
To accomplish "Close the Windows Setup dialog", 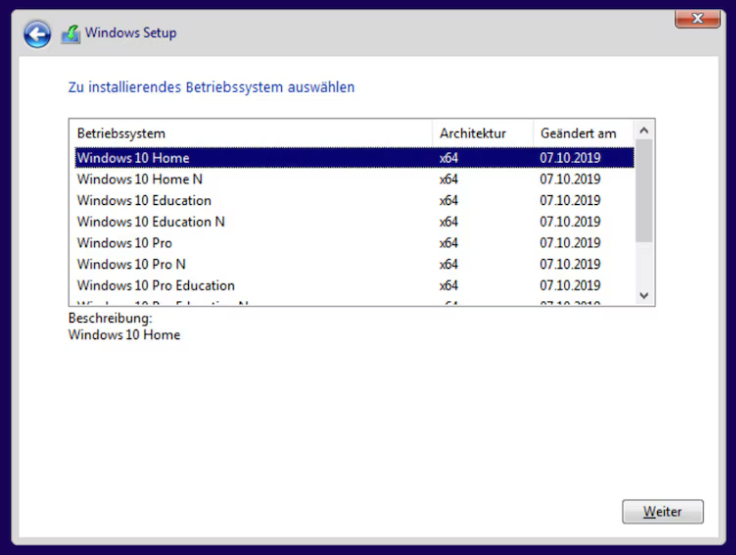I will 698,19.
